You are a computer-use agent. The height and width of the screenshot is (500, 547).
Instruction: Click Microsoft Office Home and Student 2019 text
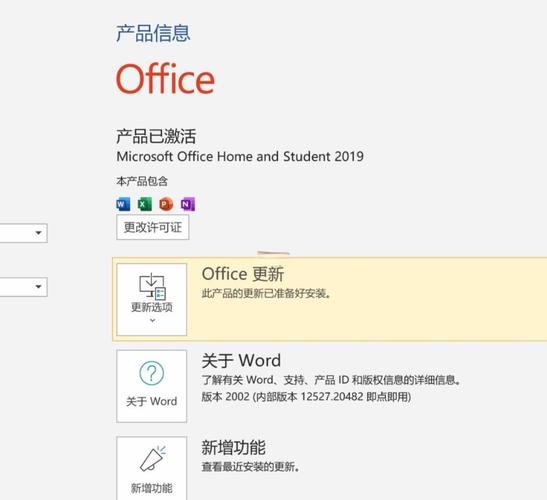tap(240, 157)
